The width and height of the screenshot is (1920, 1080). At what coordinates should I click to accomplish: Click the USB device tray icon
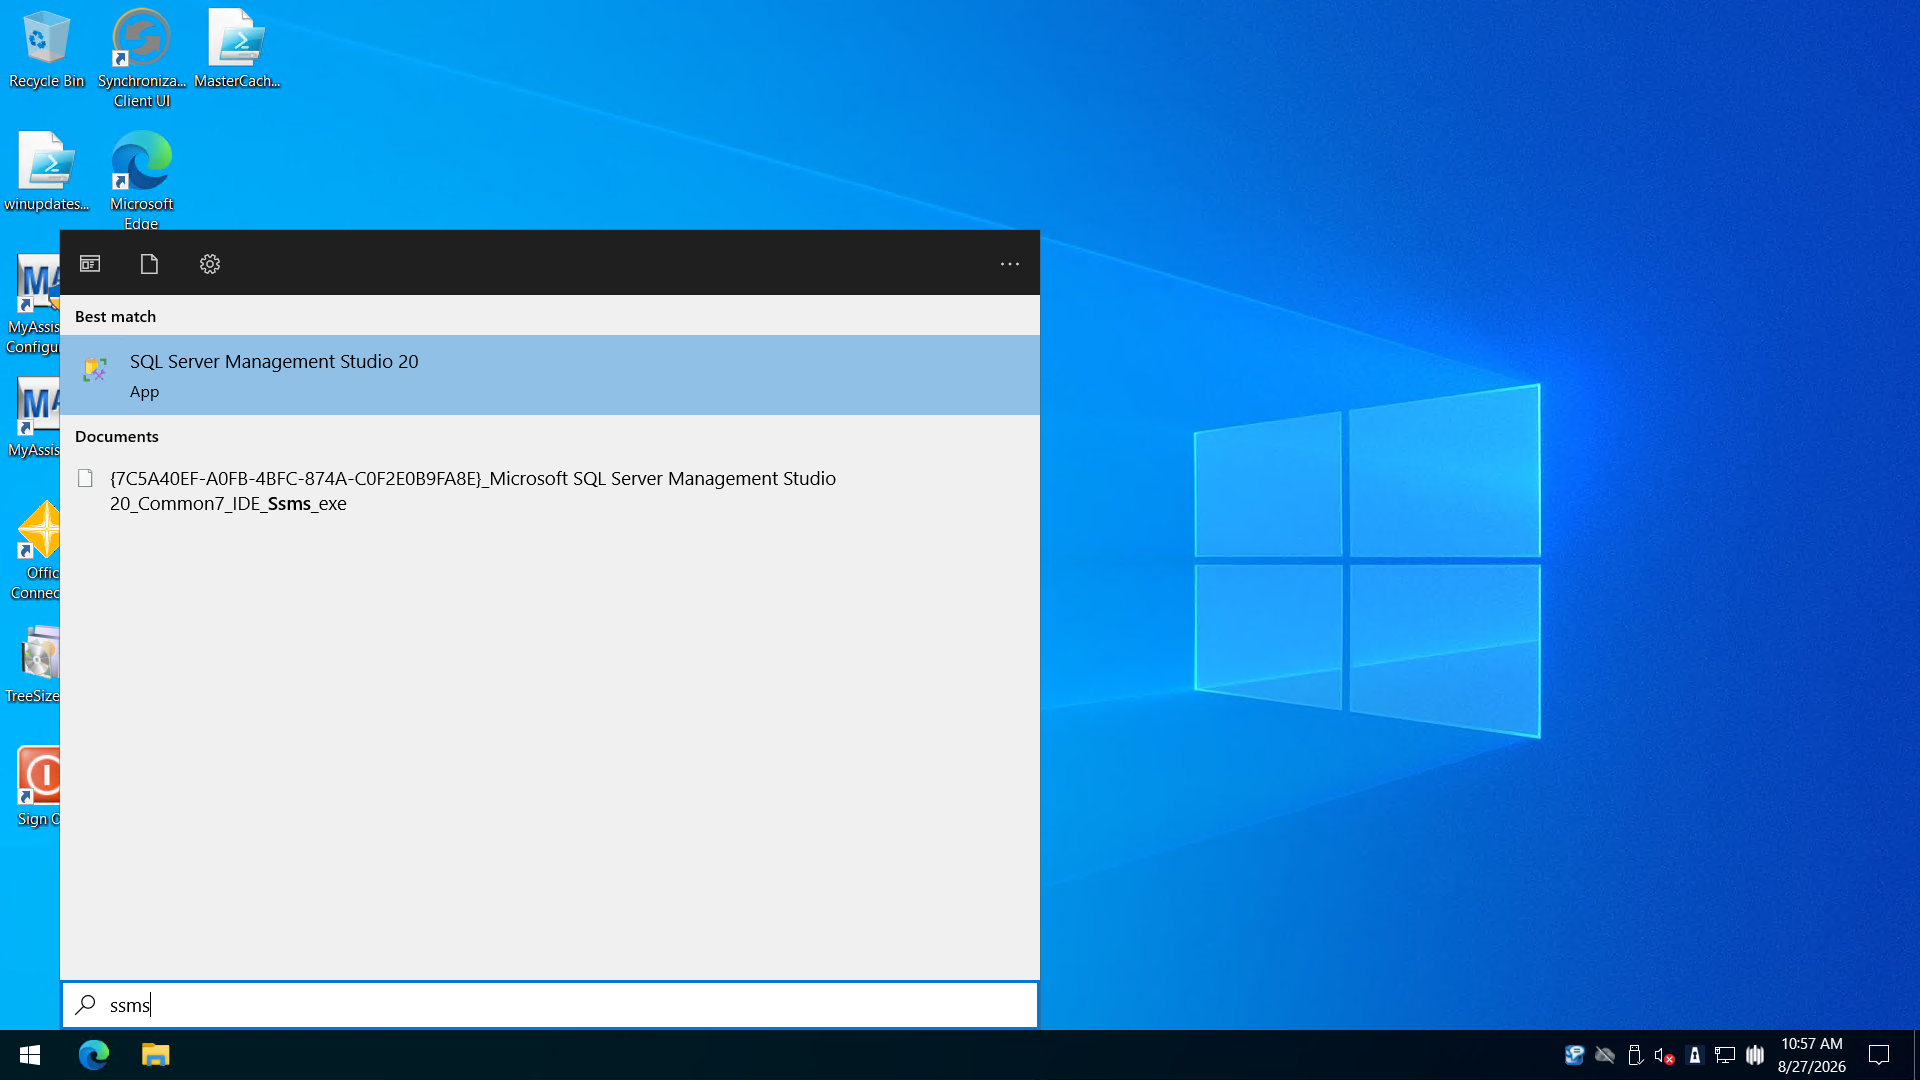[x=1635, y=1055]
